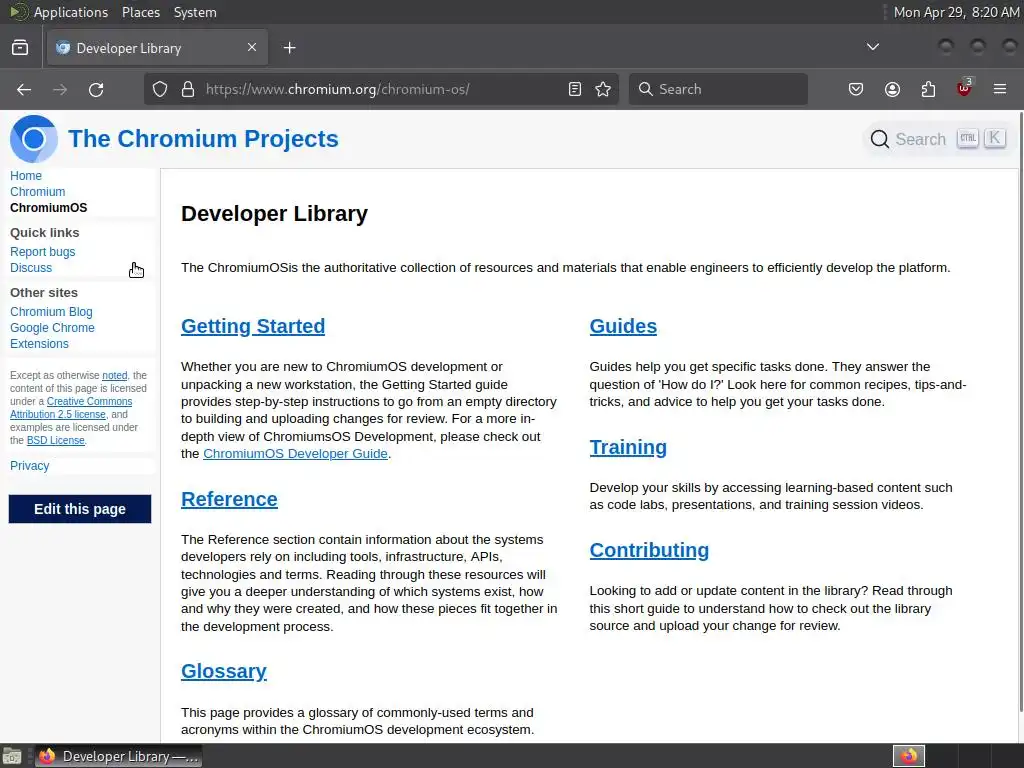Open the Firefox hamburger menu
The image size is (1024, 768).
point(1000,89)
